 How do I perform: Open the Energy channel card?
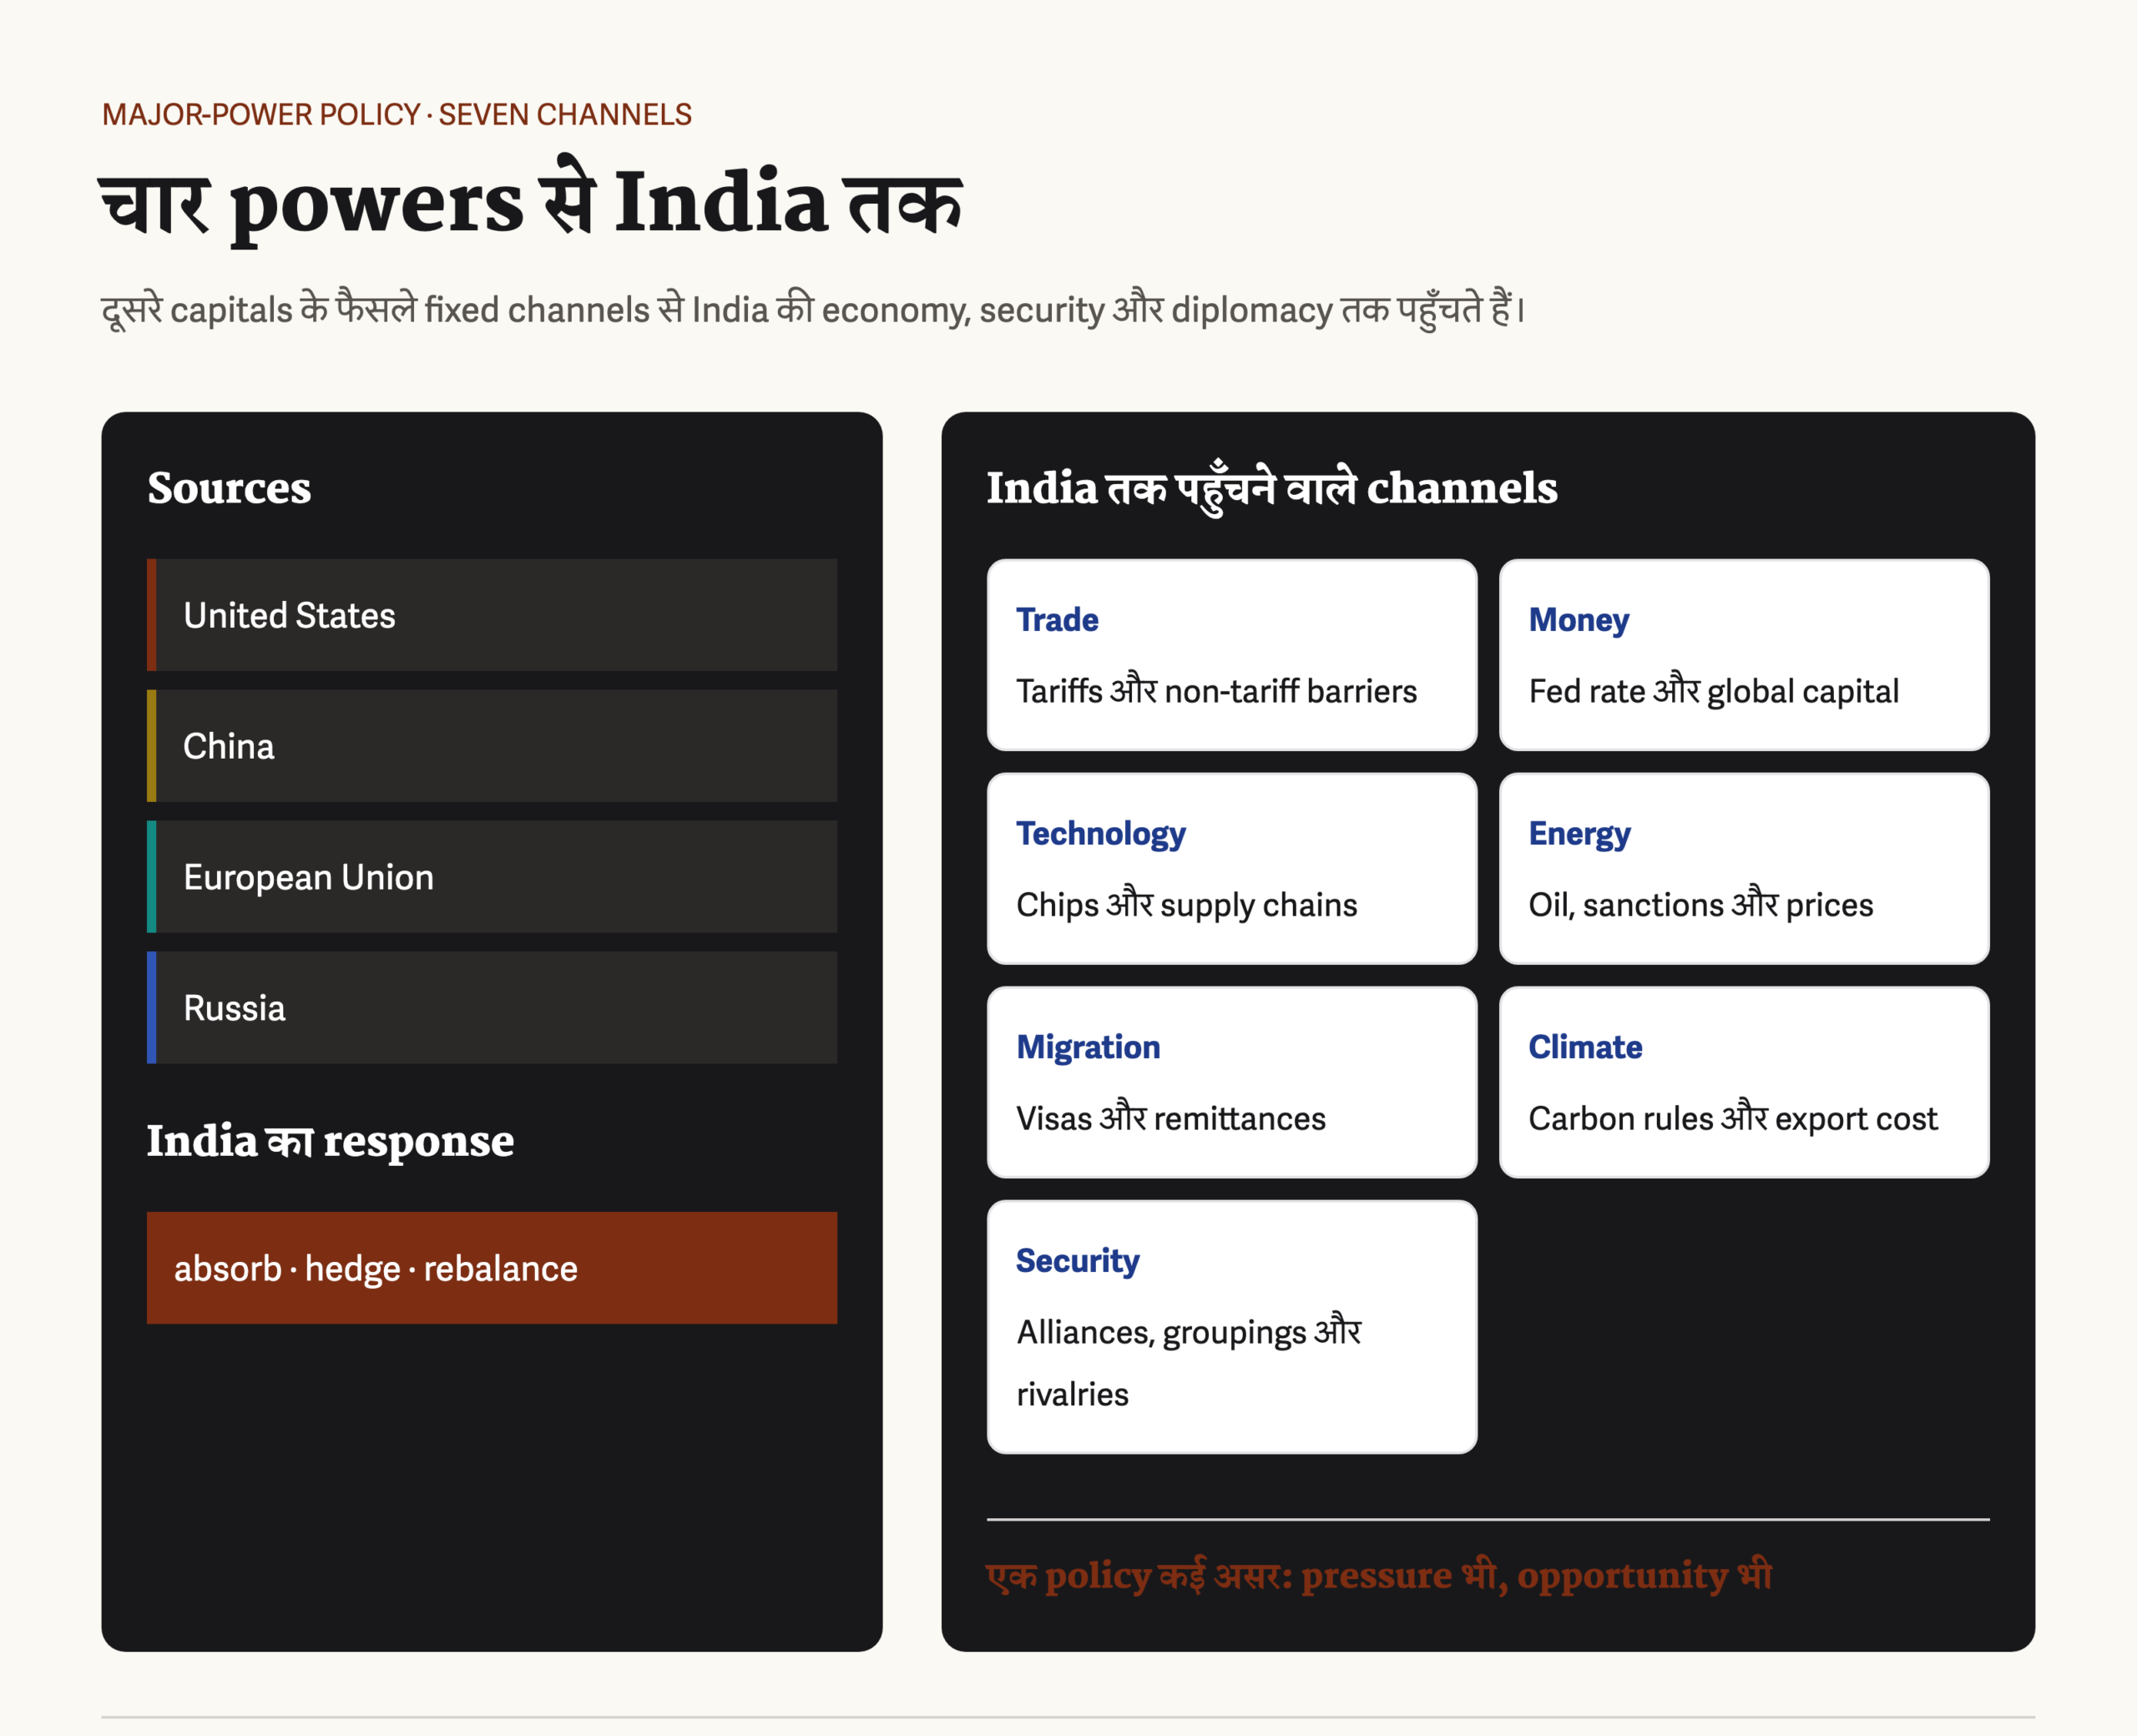(x=1744, y=869)
